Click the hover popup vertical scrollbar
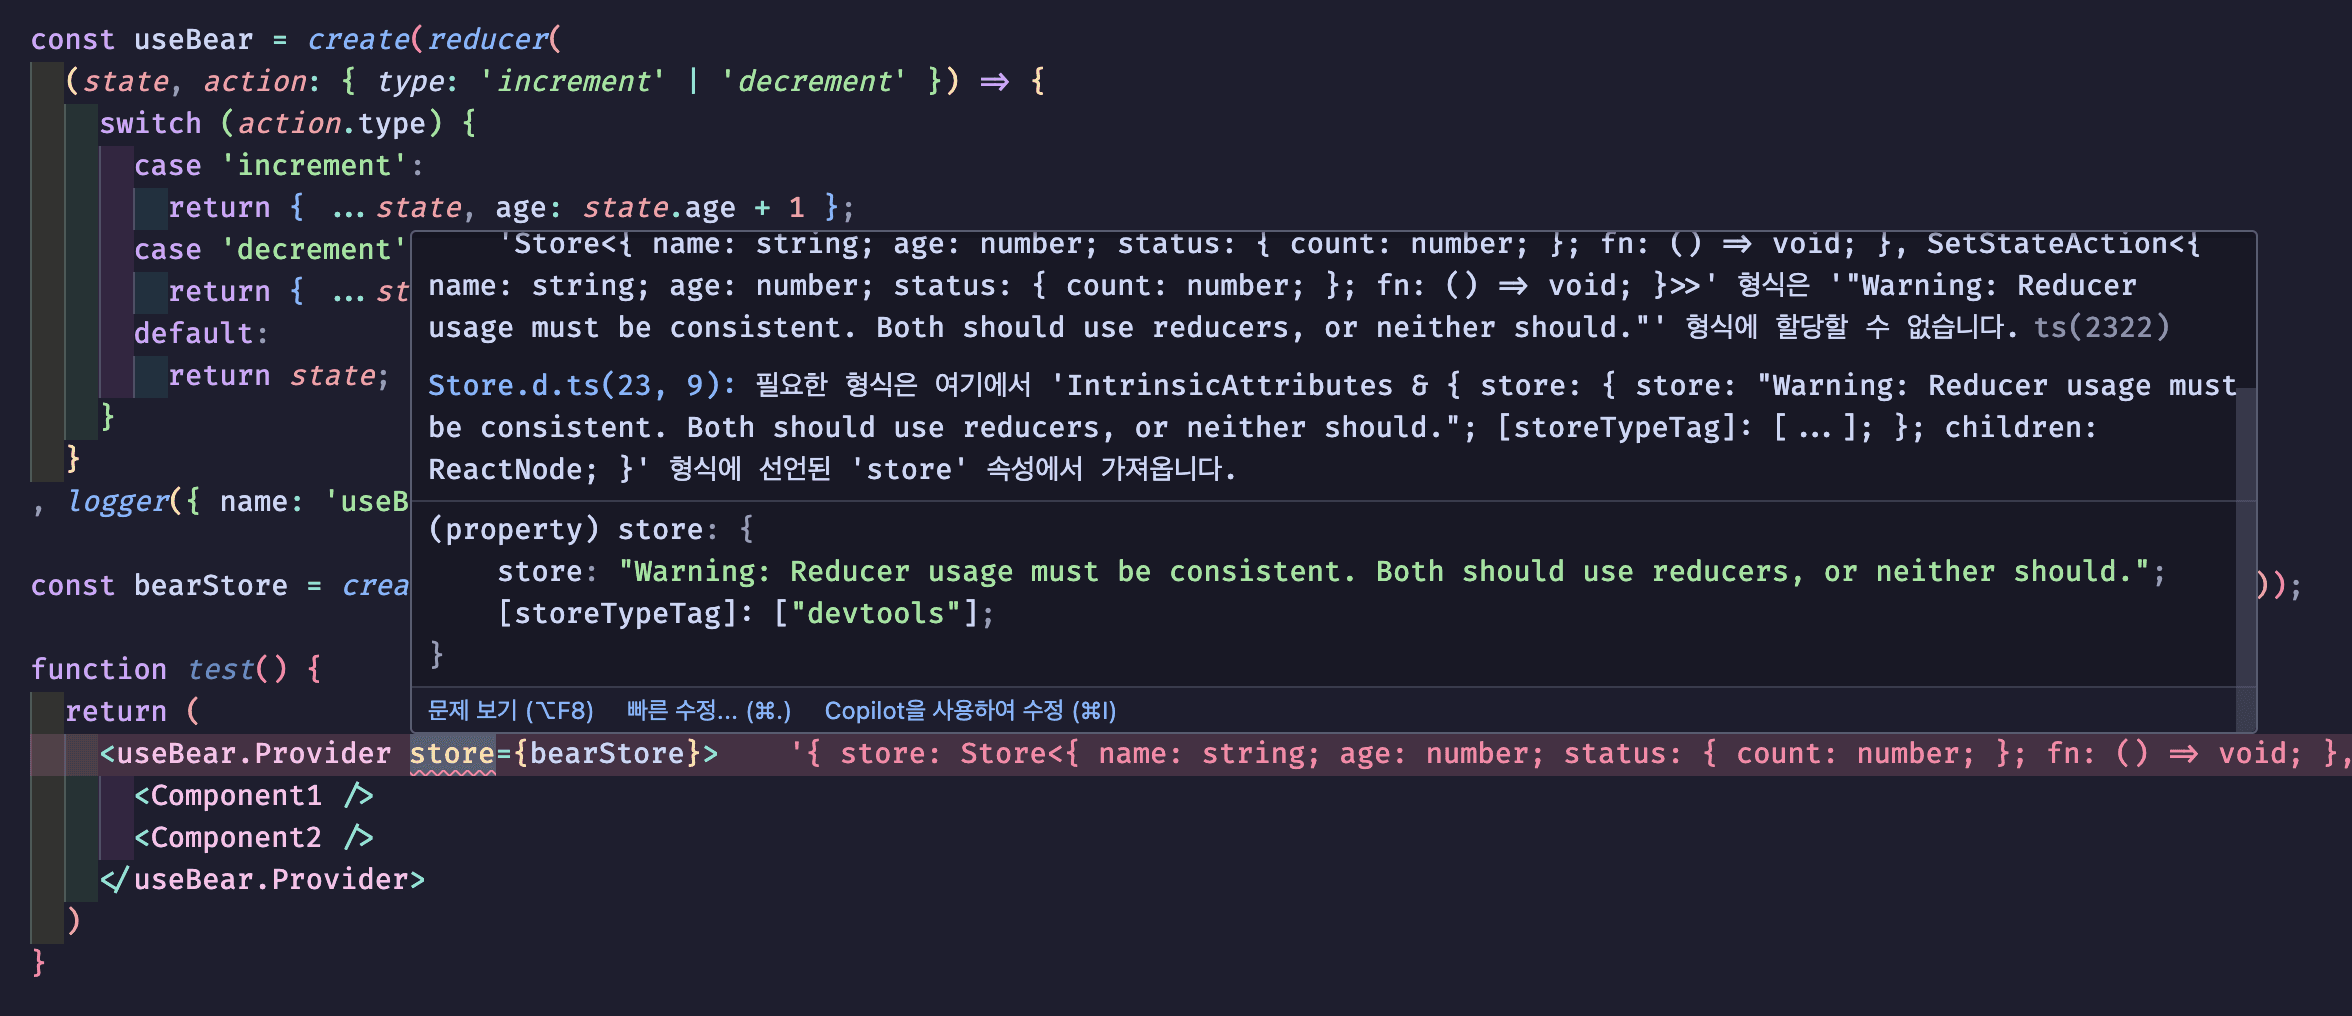 [x=2246, y=560]
